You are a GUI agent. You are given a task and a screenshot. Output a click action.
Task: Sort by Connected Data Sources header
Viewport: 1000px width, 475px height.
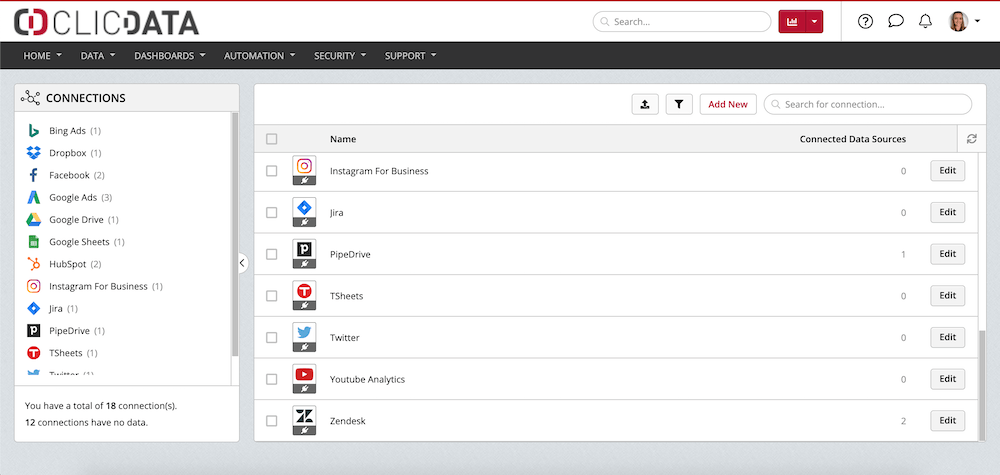pos(853,139)
